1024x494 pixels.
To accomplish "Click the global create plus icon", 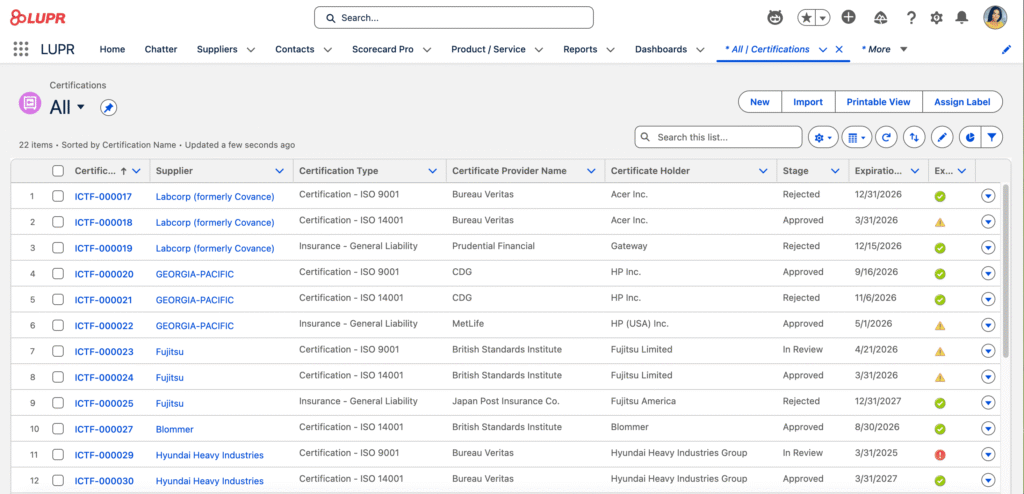I will pos(848,18).
